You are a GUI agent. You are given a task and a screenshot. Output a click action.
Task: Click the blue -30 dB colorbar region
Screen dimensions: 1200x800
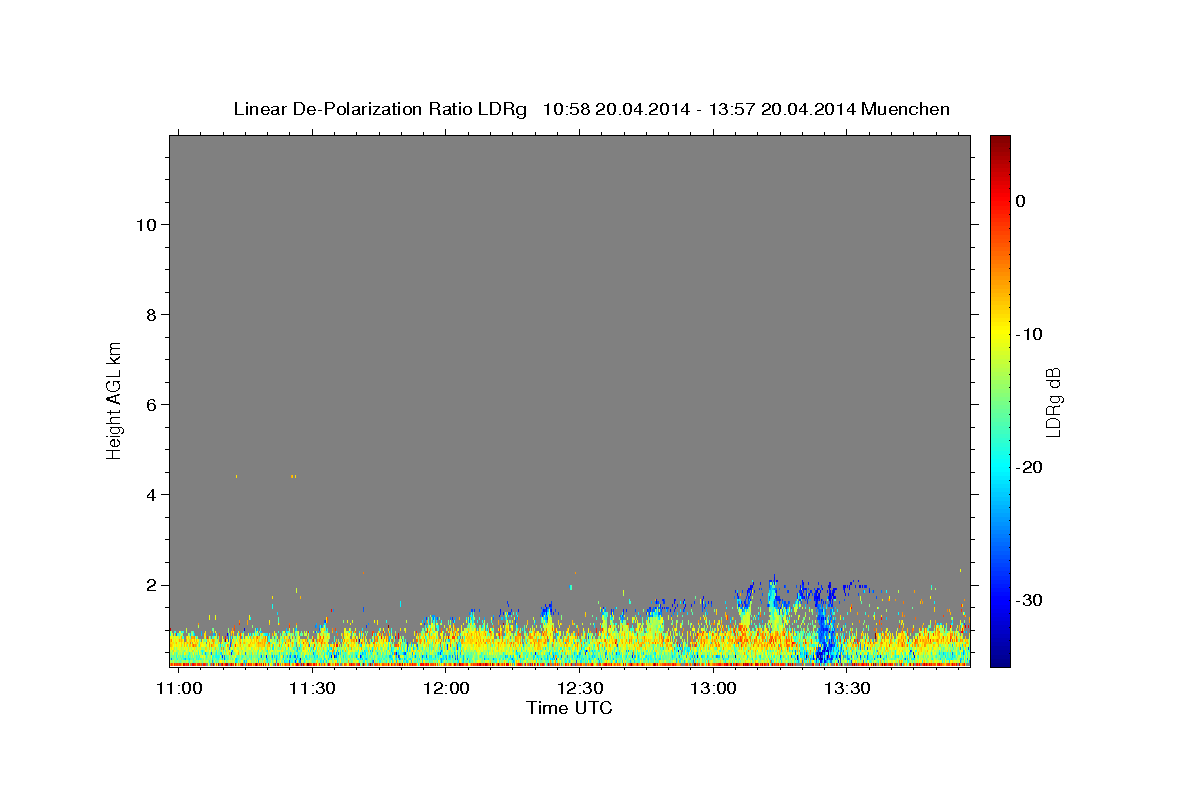(1000, 600)
